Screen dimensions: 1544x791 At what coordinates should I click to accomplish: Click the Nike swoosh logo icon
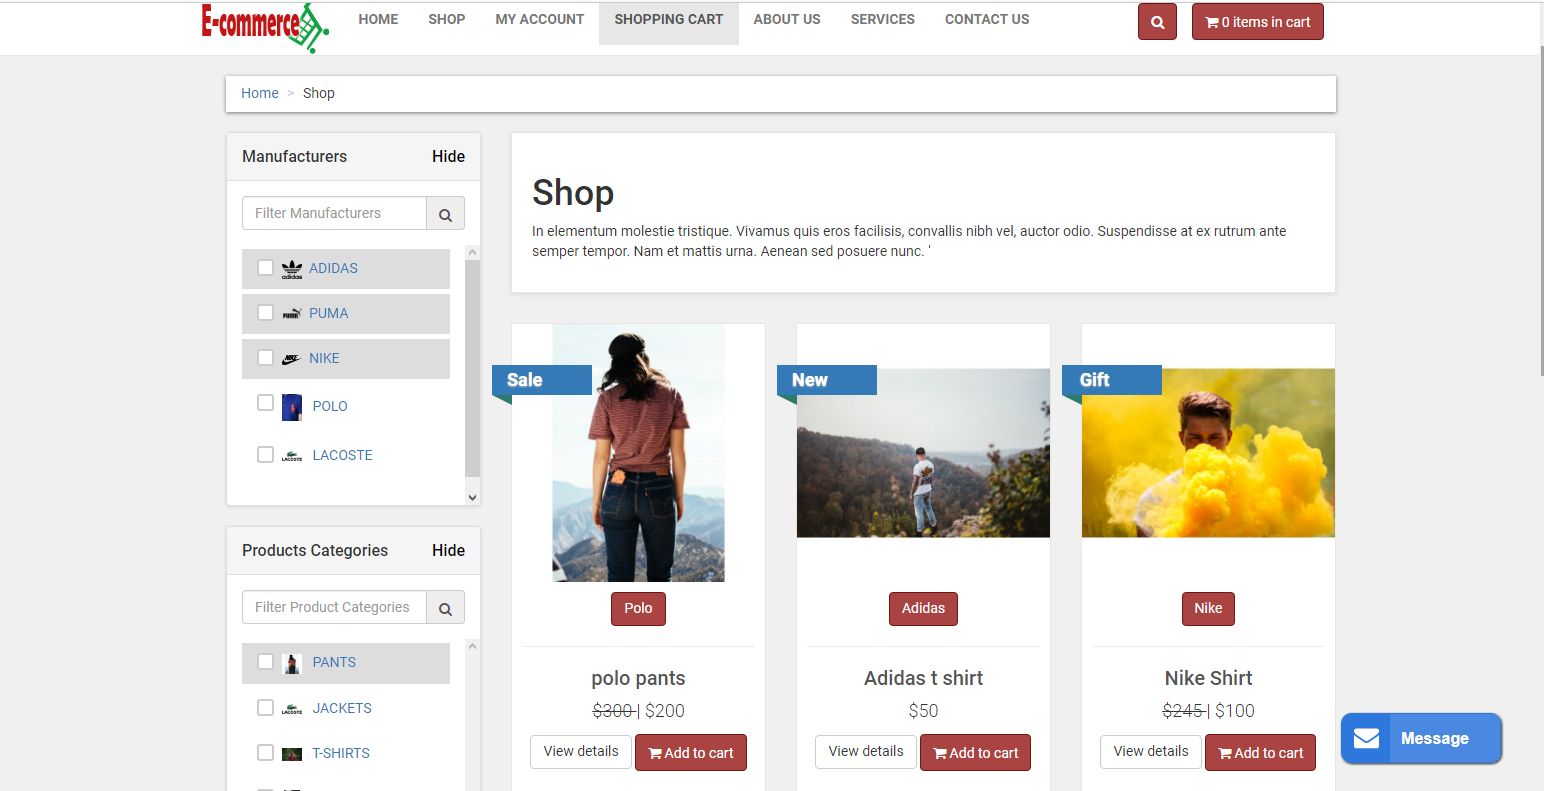(x=292, y=359)
